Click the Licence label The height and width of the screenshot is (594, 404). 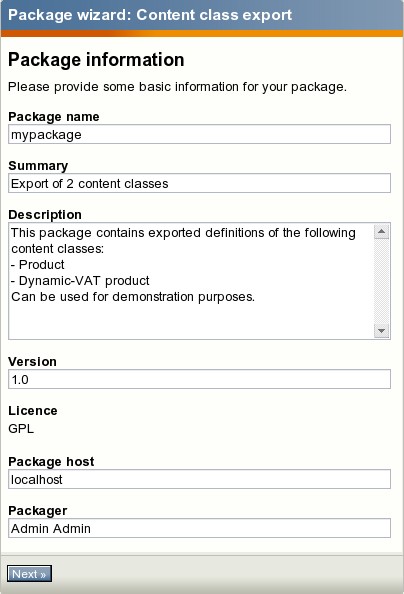[x=33, y=410]
